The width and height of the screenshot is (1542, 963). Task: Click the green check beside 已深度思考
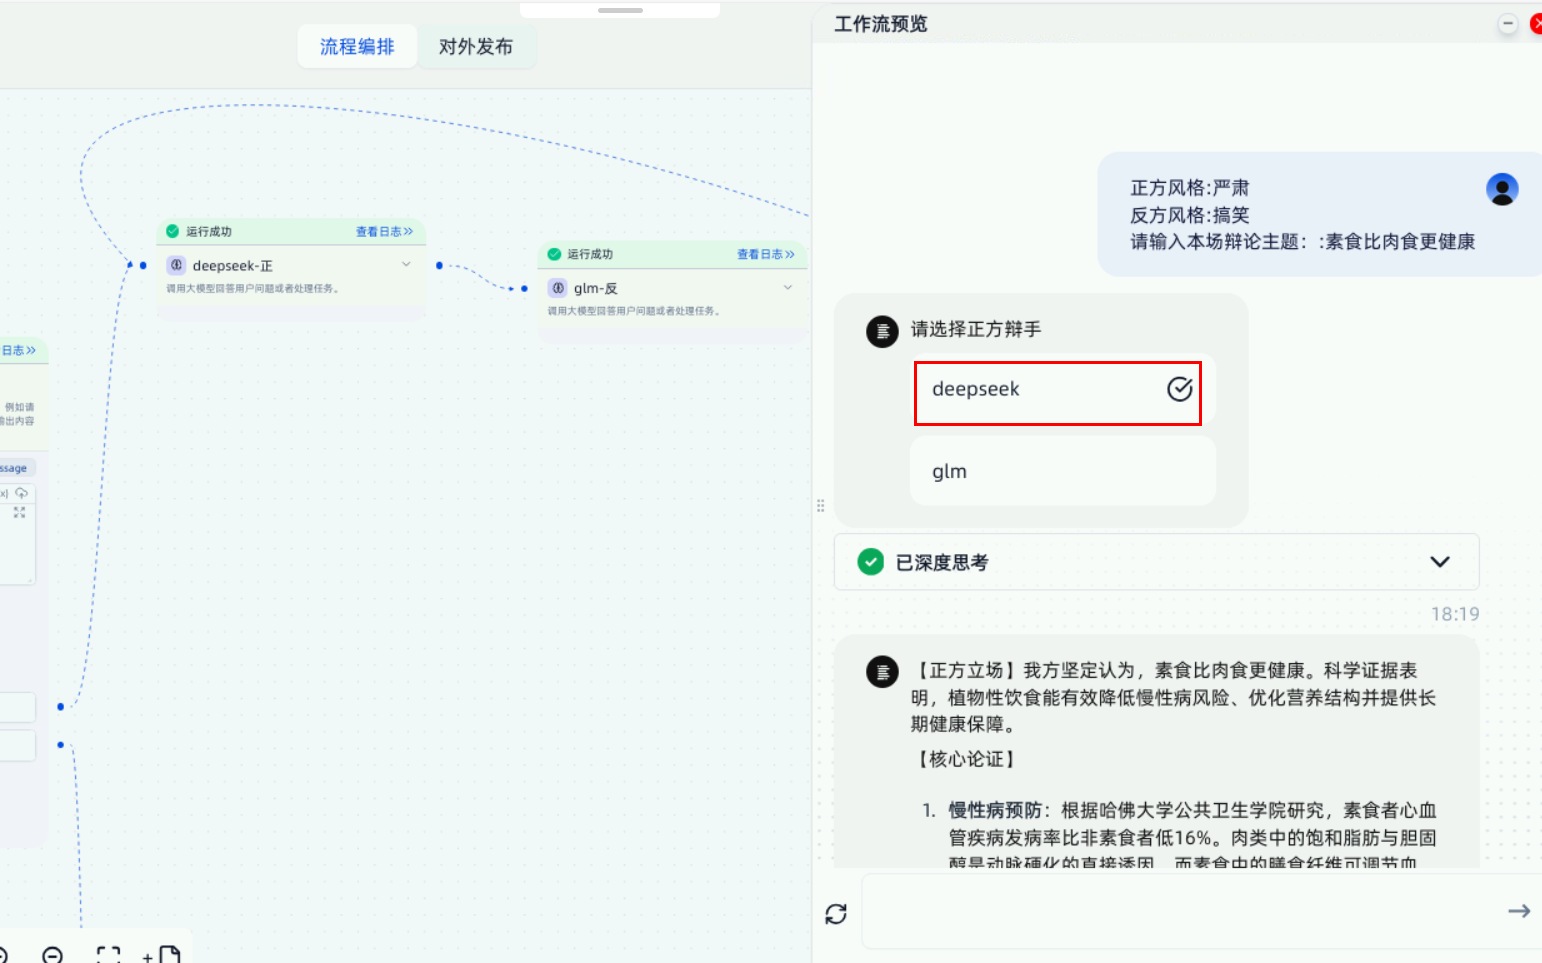871,562
